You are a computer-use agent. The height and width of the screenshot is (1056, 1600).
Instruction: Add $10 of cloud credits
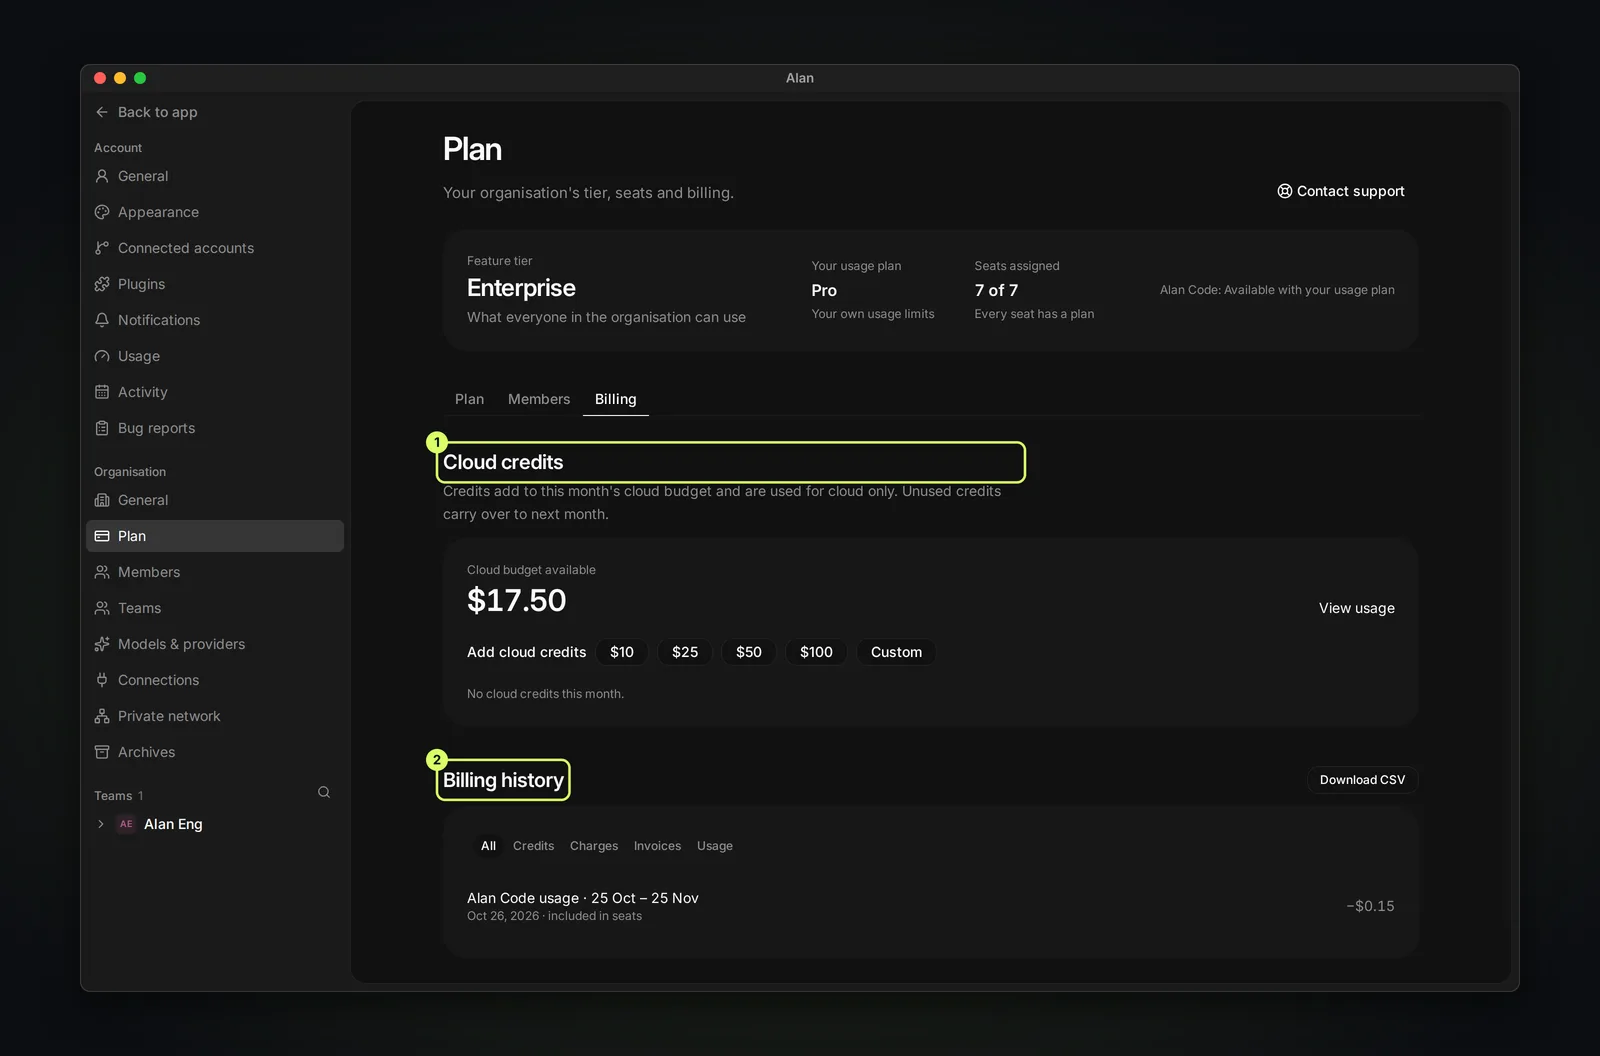[x=622, y=652]
